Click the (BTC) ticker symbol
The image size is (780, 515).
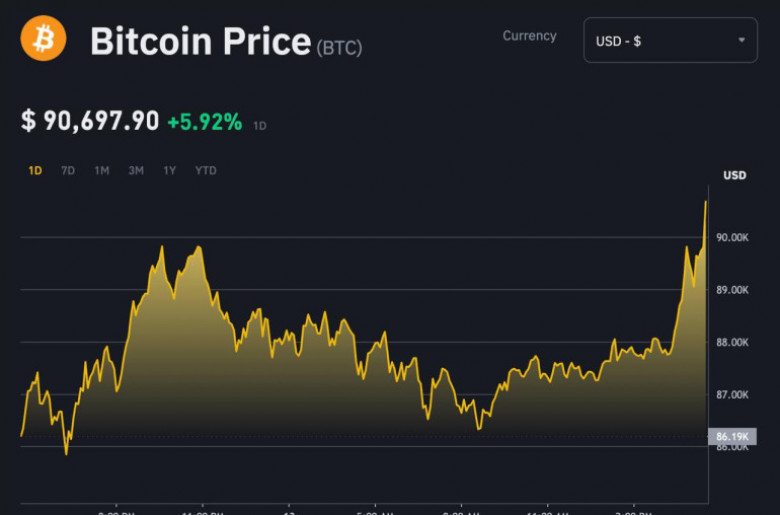click(x=339, y=47)
